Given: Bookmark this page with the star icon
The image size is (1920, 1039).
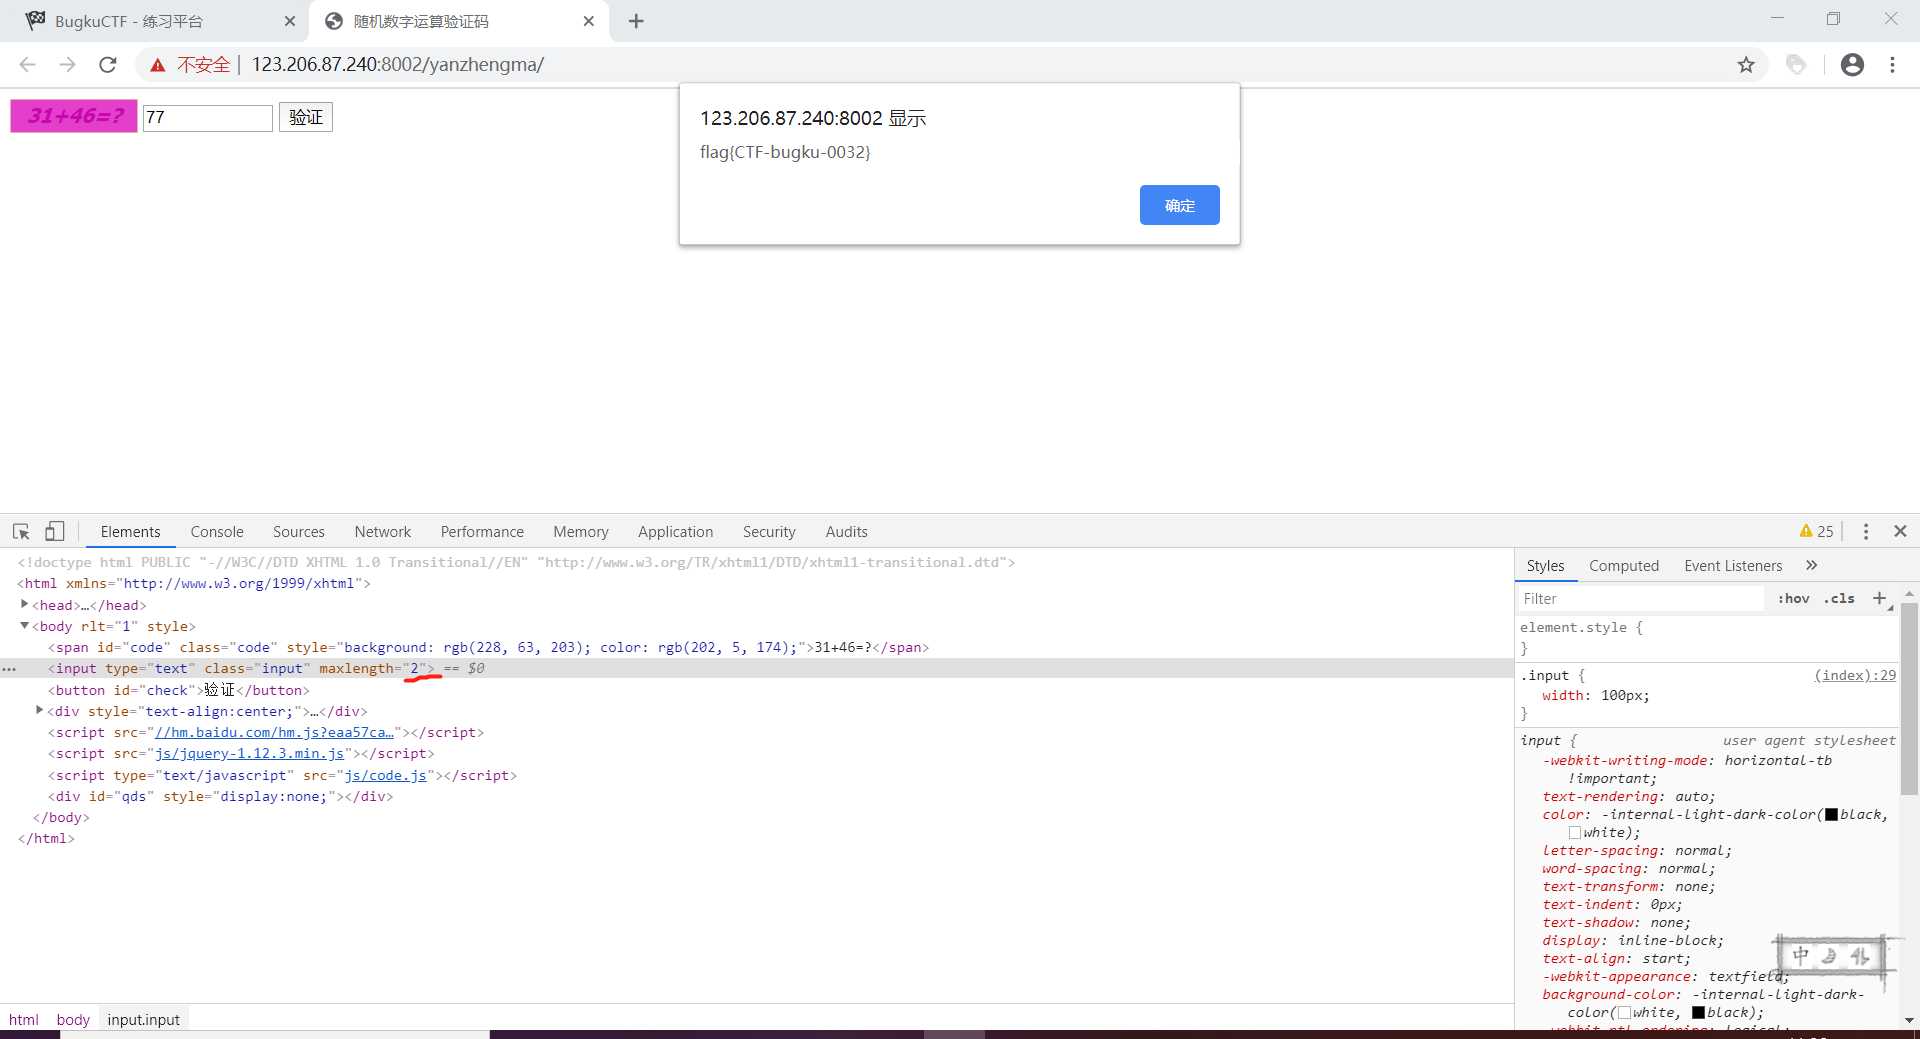Looking at the screenshot, I should [x=1746, y=65].
